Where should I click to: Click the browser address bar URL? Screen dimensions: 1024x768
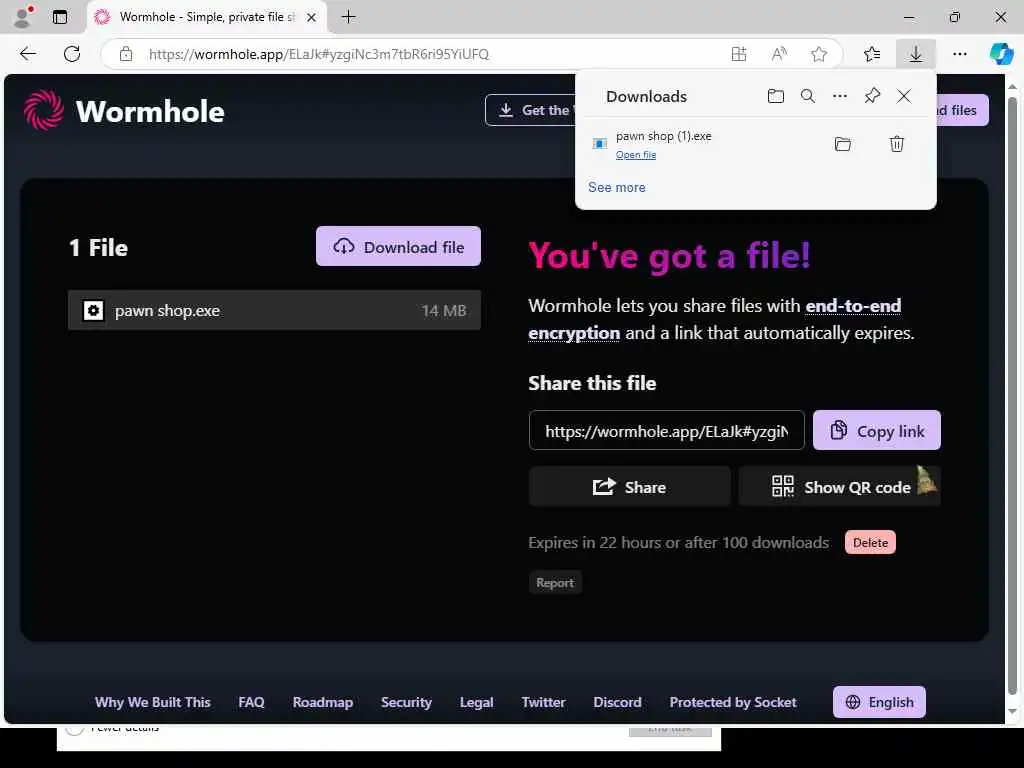[x=319, y=54]
